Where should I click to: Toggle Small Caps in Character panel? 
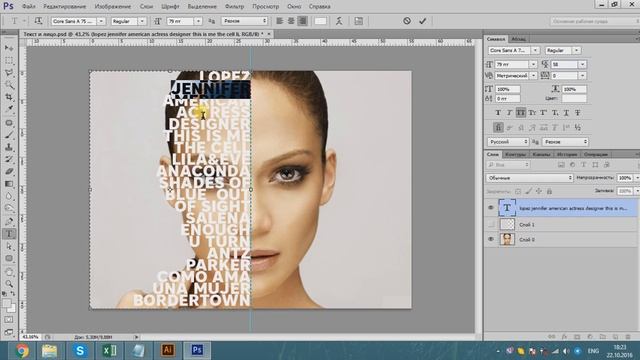pos(532,113)
